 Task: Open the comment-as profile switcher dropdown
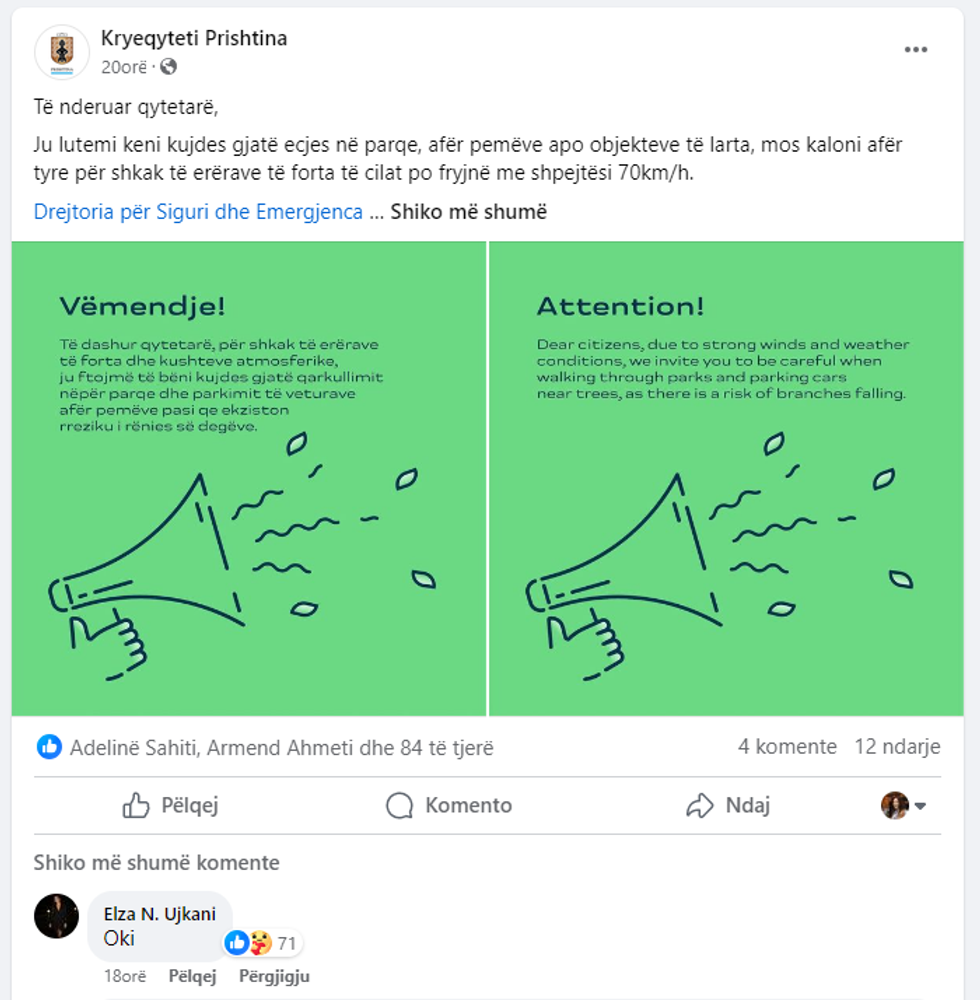(x=904, y=805)
